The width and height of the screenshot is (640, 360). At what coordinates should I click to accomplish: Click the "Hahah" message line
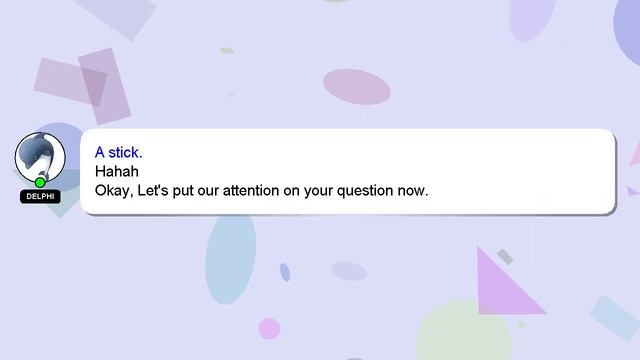tap(117, 171)
